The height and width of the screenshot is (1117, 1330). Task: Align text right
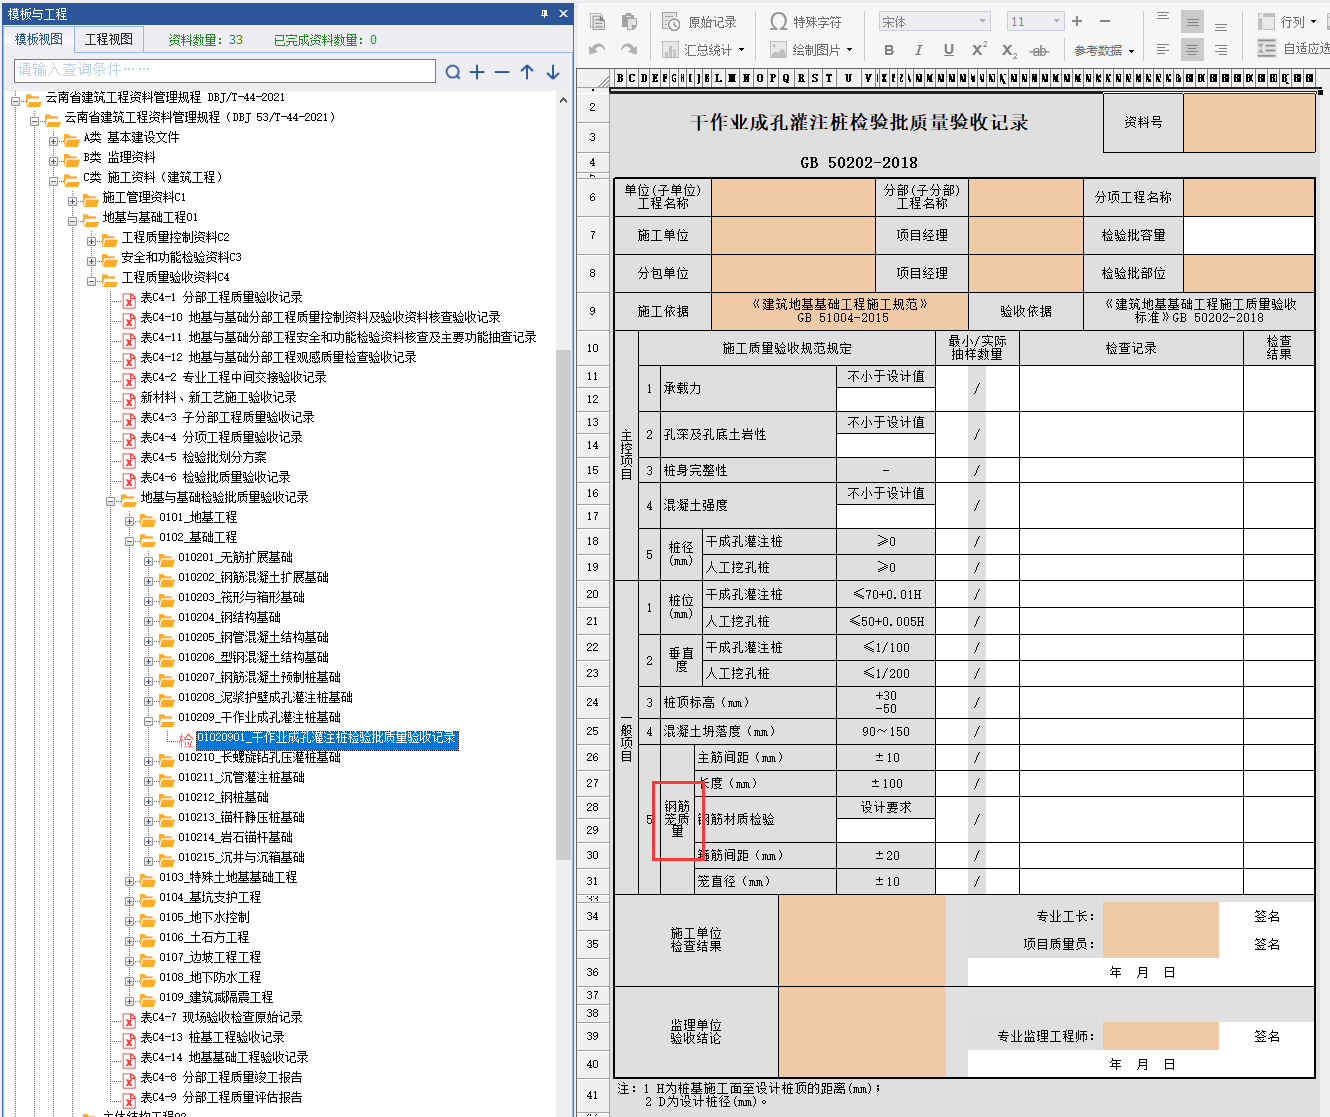coord(1221,49)
